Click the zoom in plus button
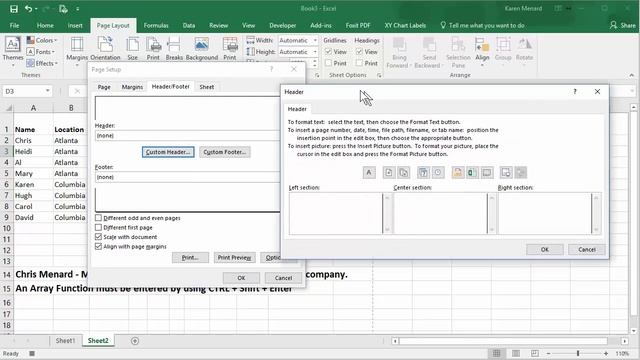 [x=606, y=353]
